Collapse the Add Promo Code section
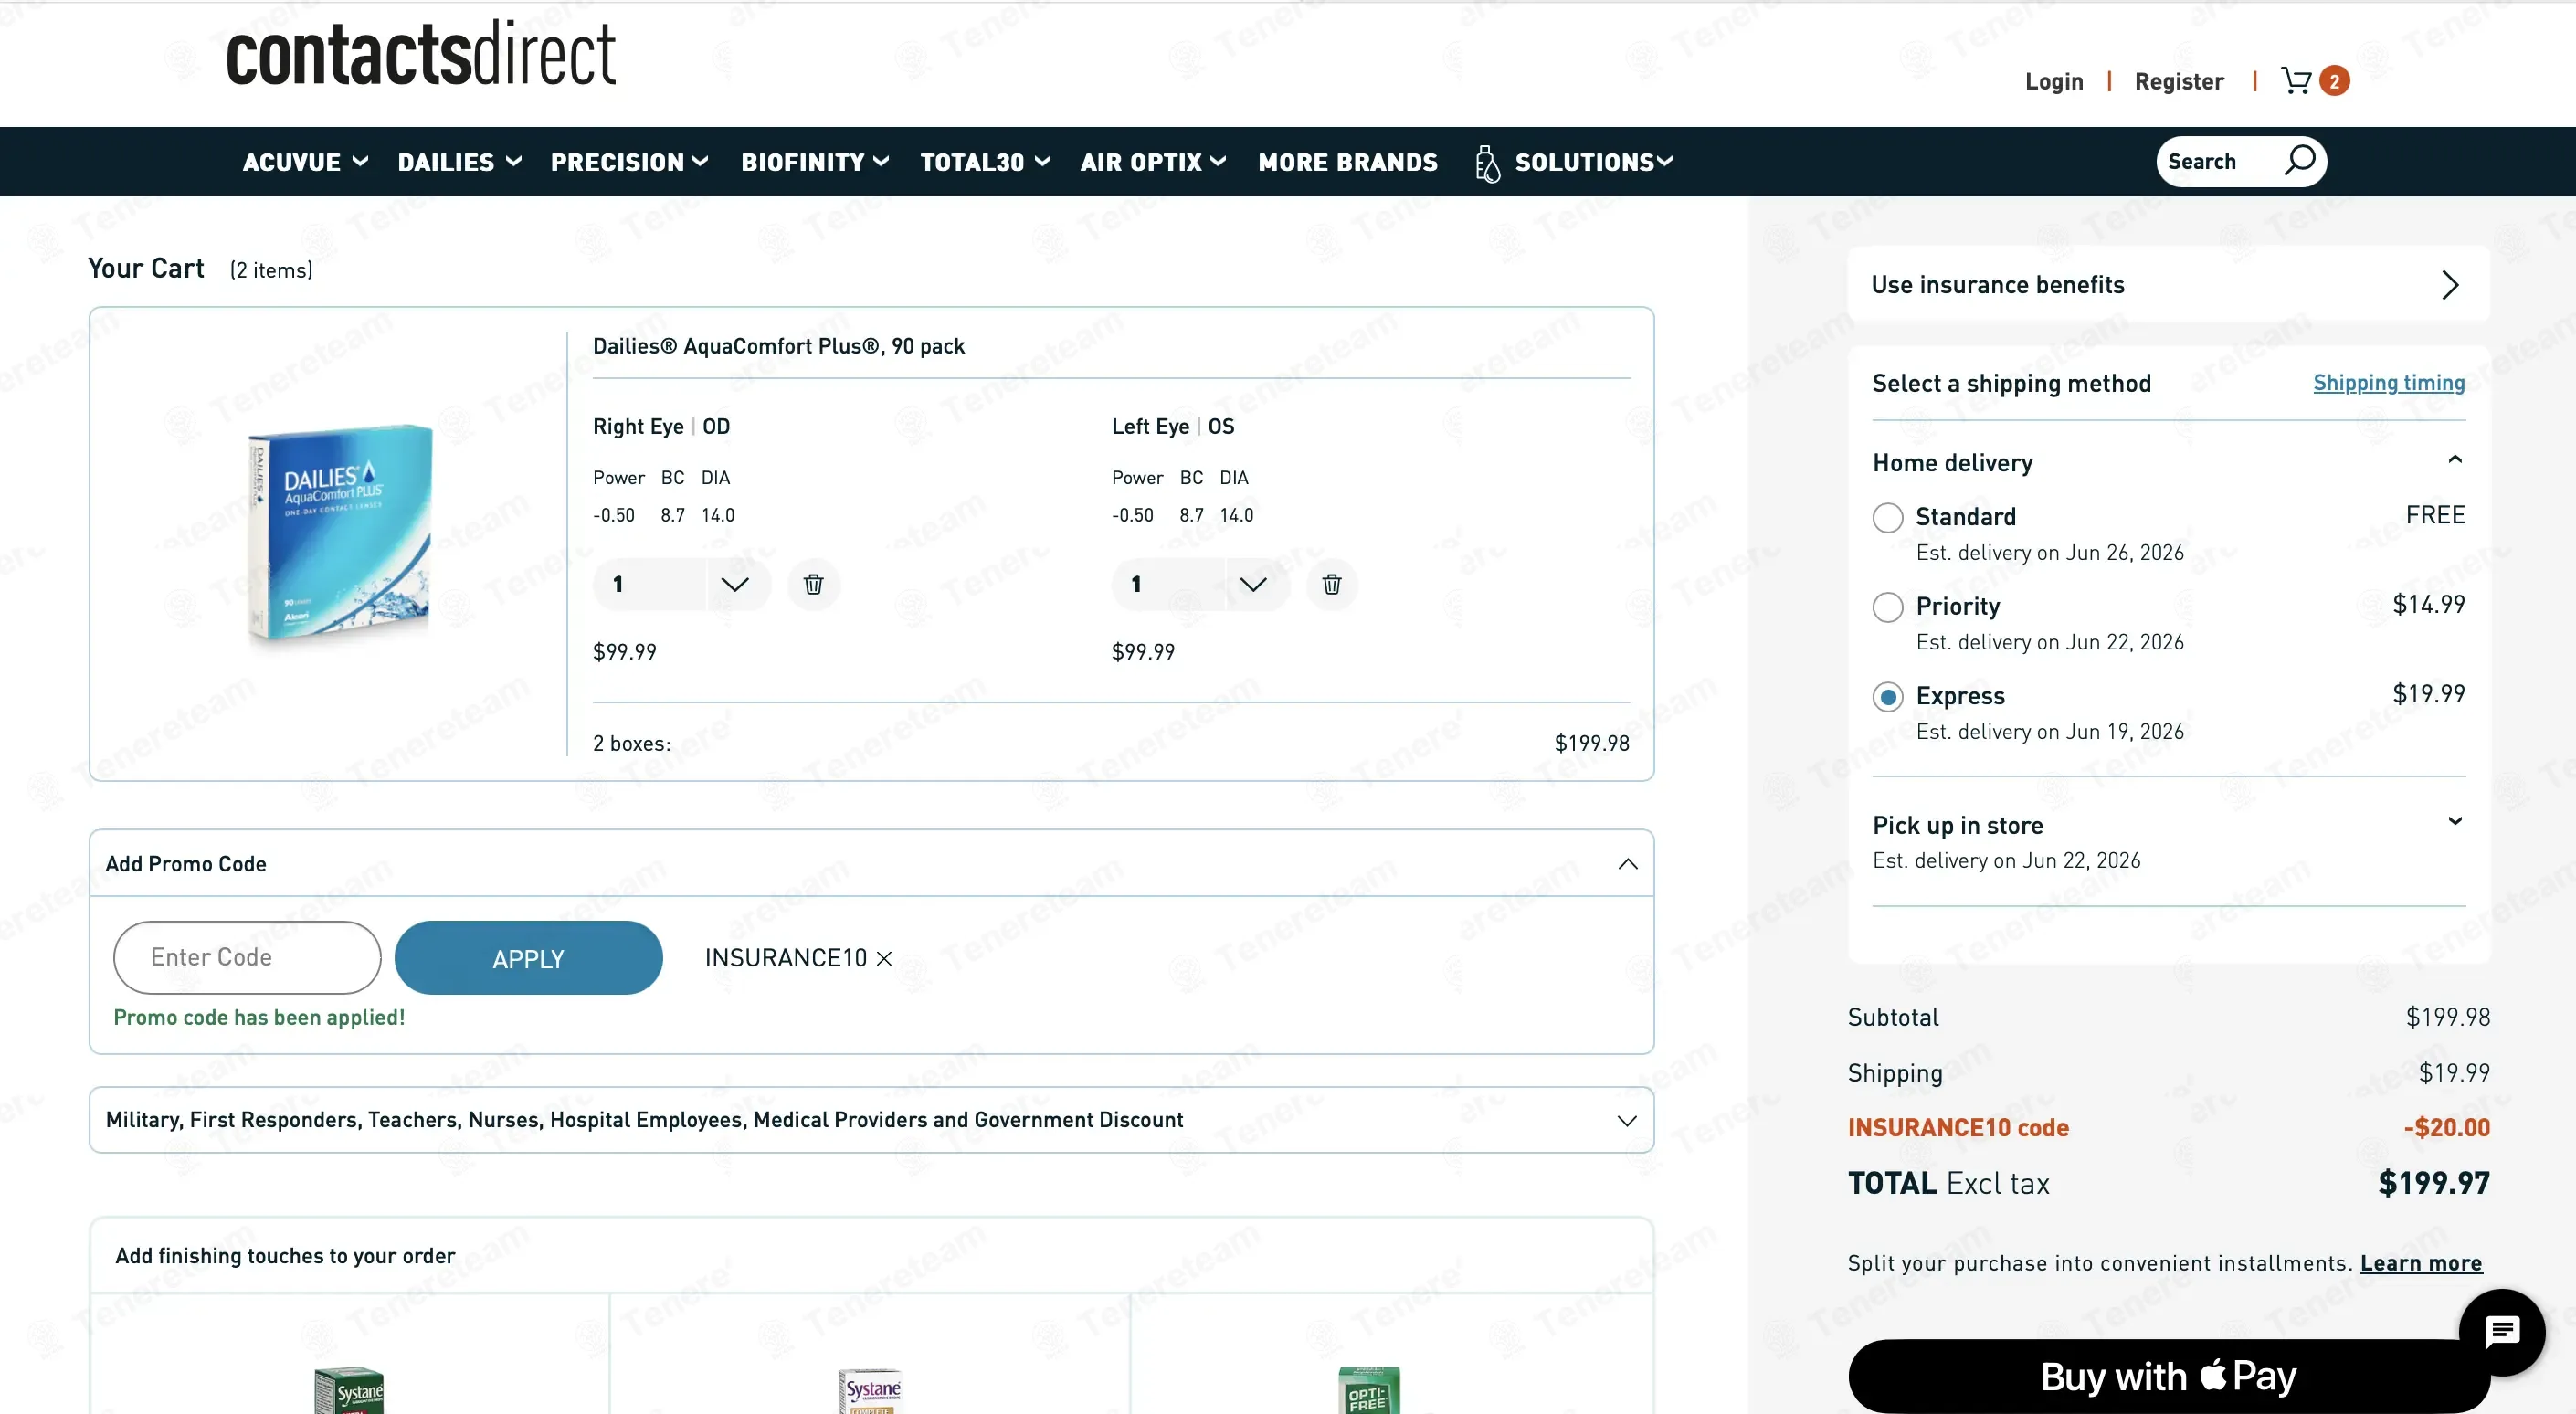2576x1414 pixels. click(x=1627, y=863)
